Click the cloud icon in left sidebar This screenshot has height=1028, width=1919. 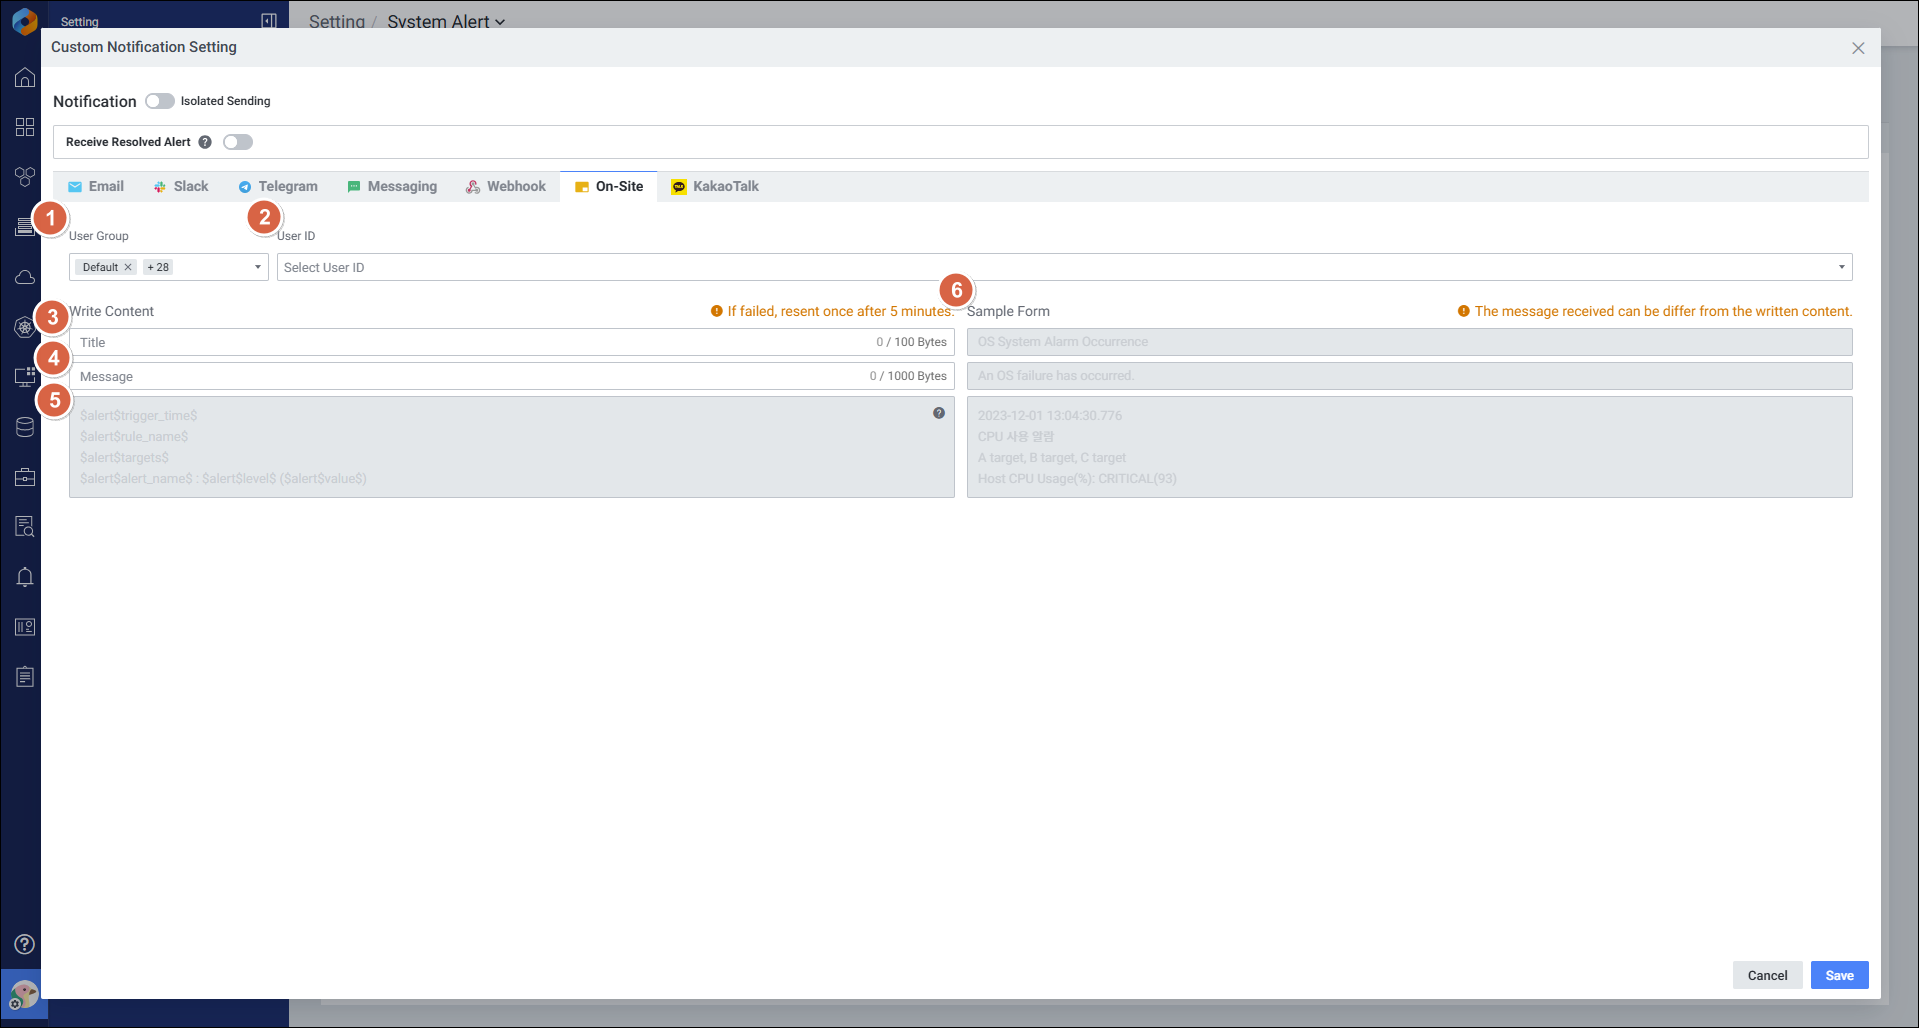point(25,277)
